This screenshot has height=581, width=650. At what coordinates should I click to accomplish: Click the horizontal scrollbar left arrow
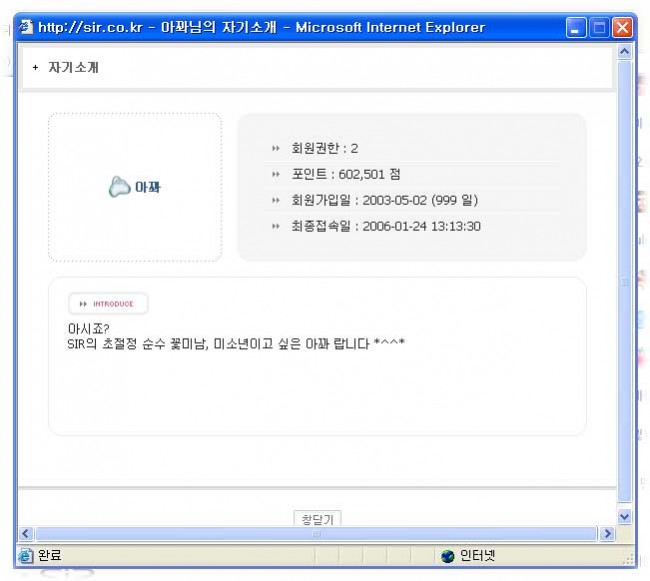click(26, 533)
